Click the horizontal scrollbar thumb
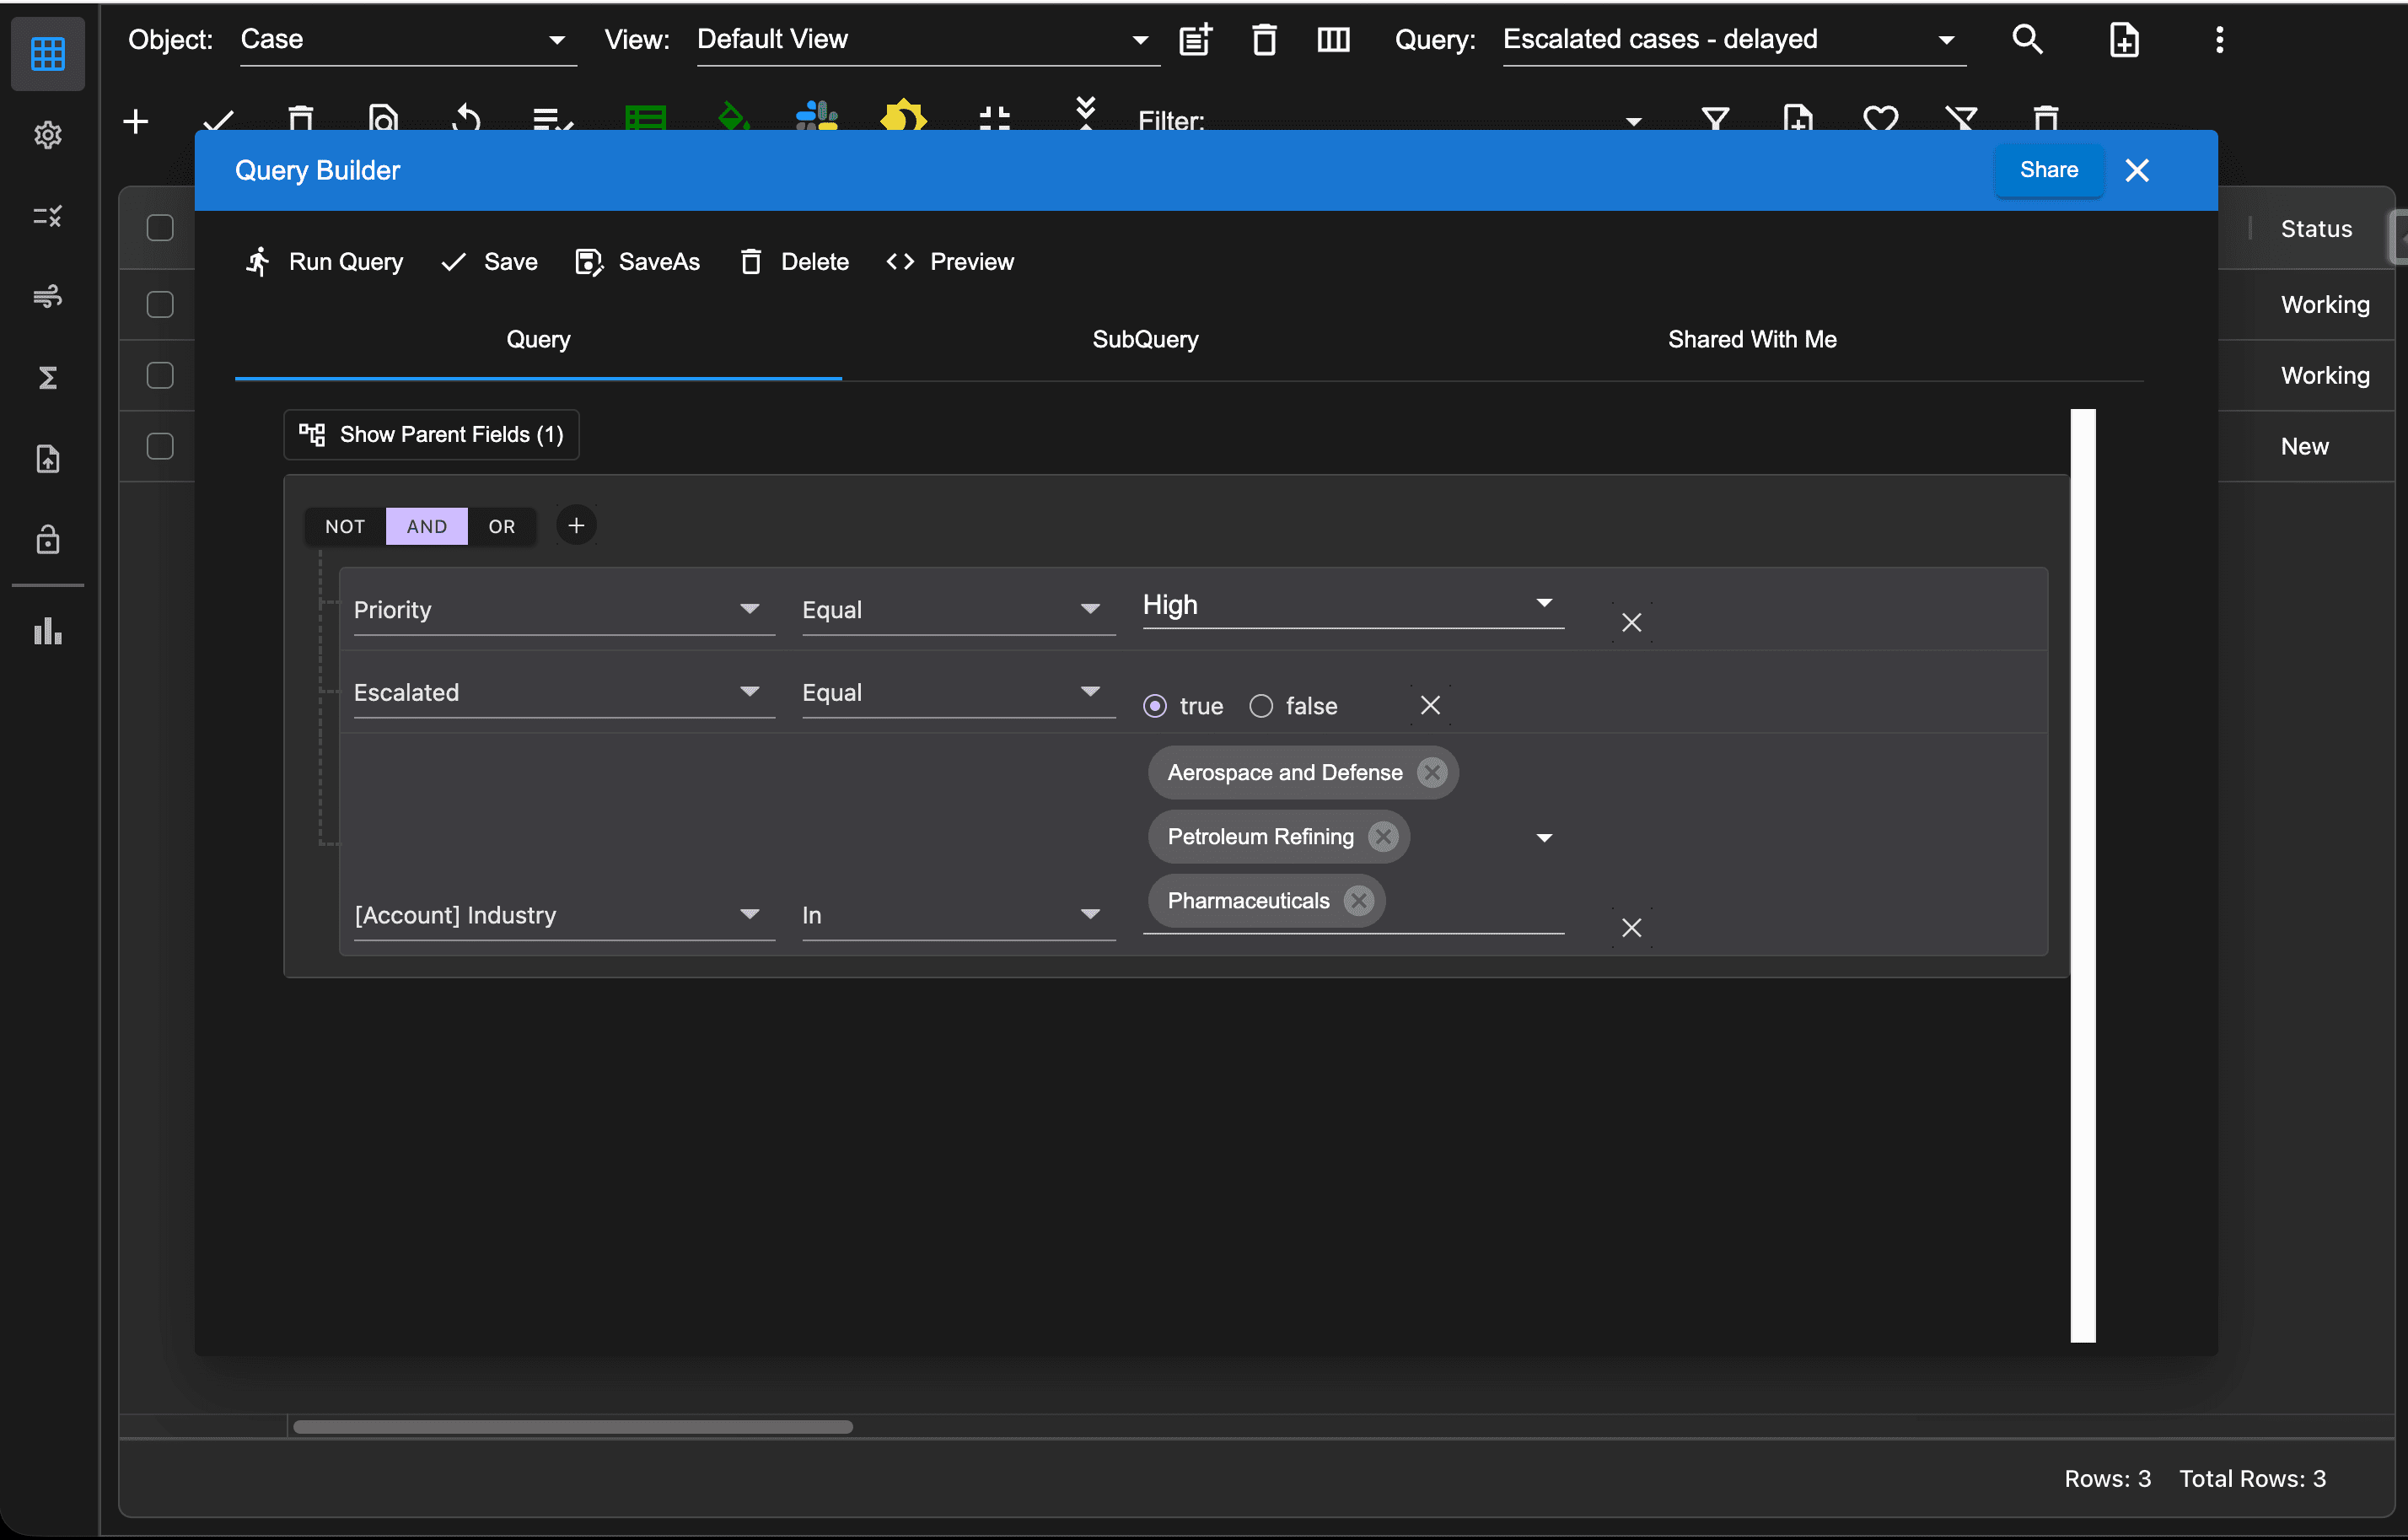 [x=572, y=1427]
